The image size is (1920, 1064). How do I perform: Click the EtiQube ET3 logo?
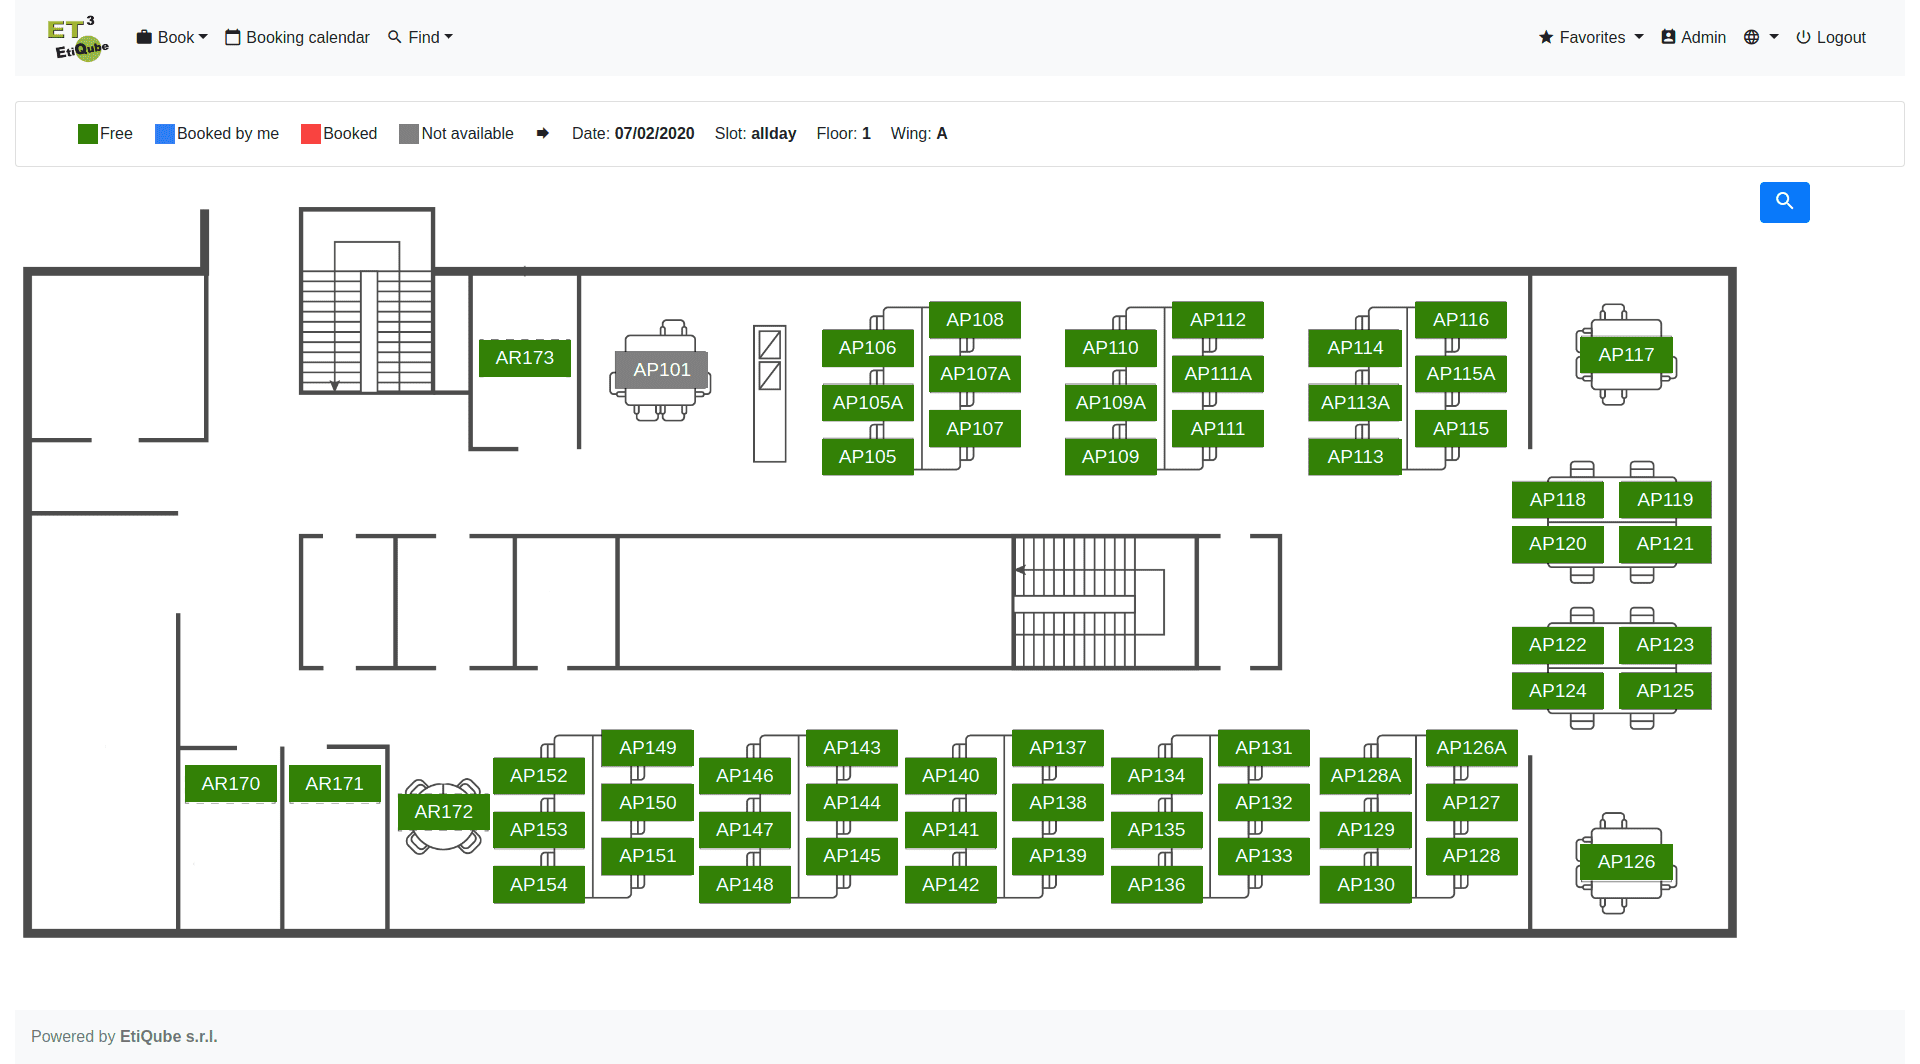[78, 38]
